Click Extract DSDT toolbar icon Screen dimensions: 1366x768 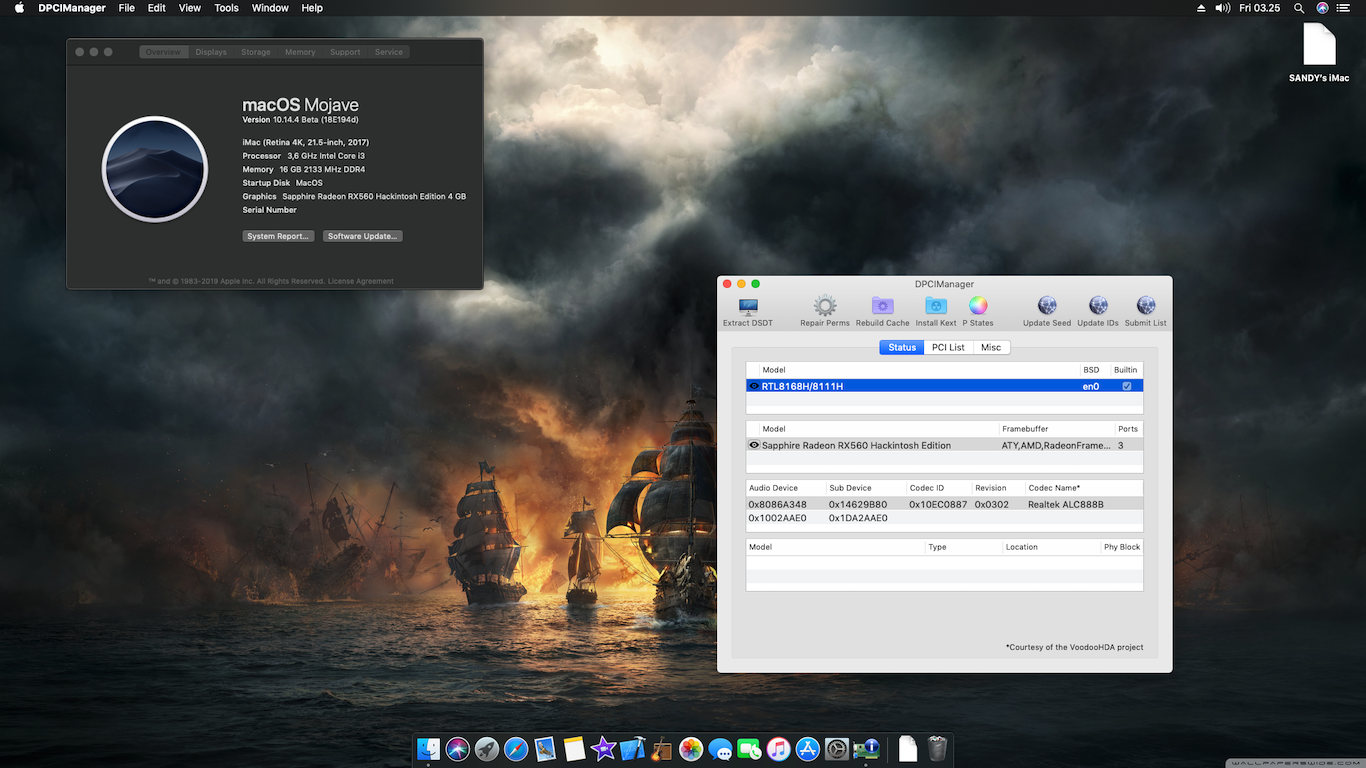(748, 306)
